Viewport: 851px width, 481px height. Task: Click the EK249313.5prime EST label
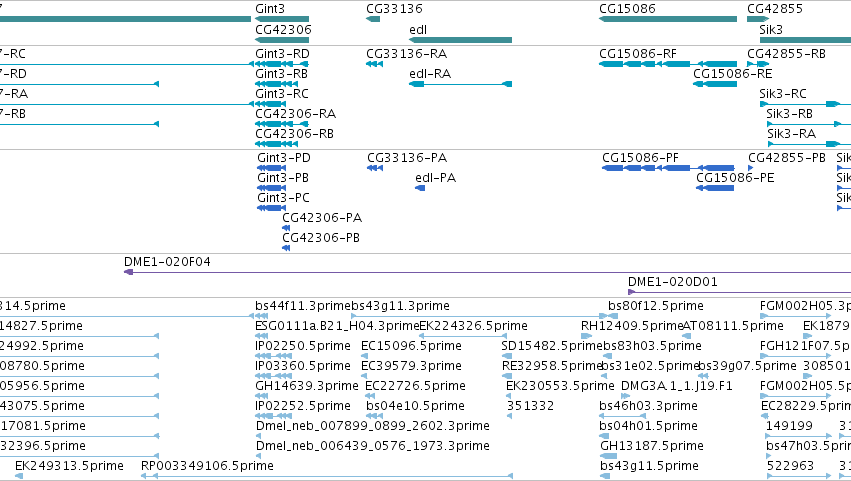click(69, 466)
